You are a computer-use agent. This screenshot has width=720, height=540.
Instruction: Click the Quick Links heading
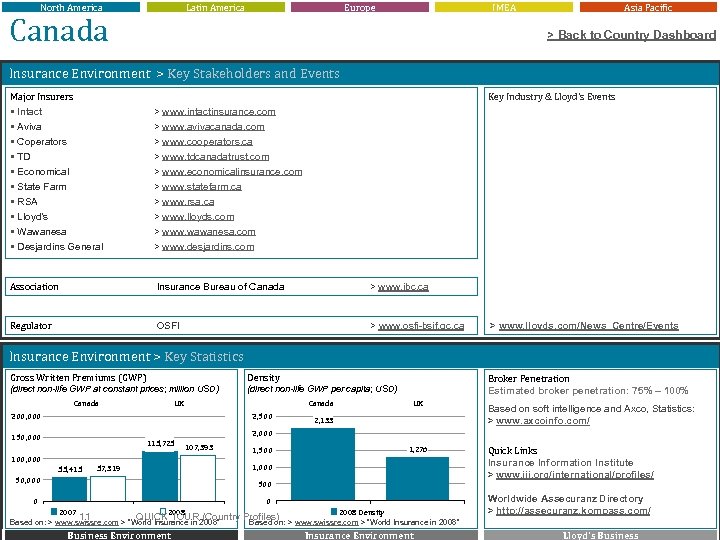point(512,450)
